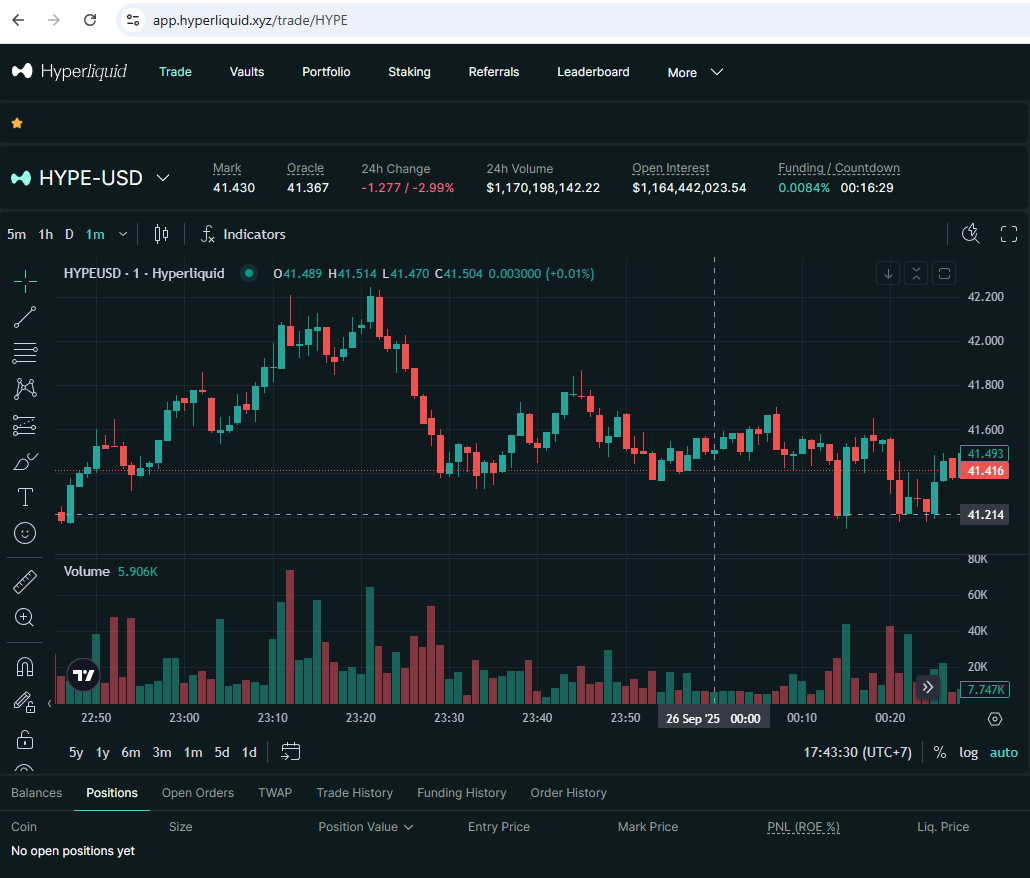1030x878 pixels.
Task: View the Trade History tab
Action: coord(355,793)
